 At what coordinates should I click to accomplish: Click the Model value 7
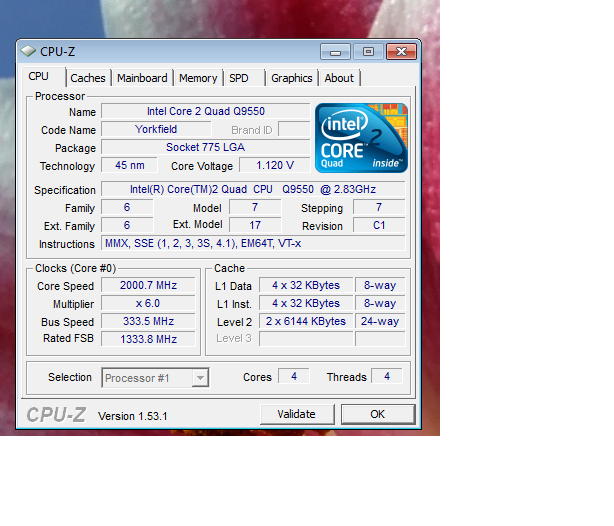point(255,207)
